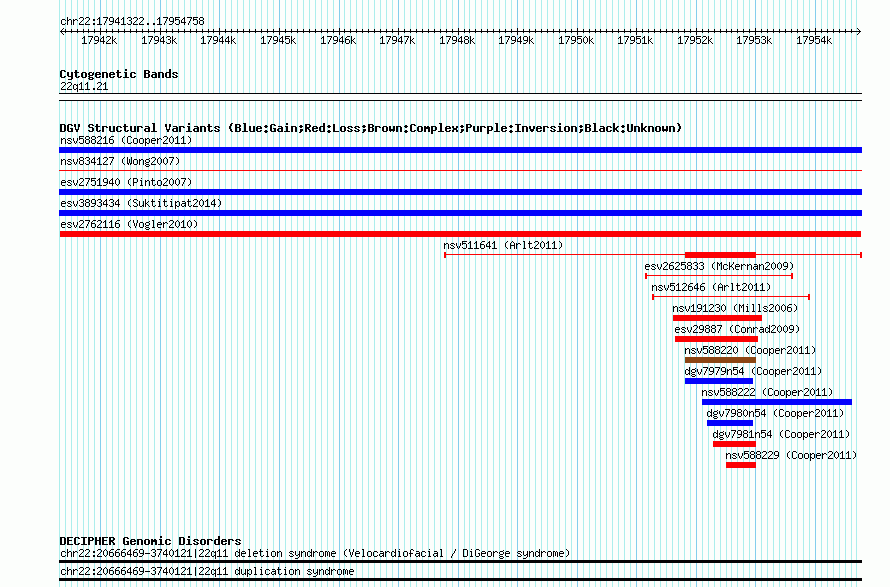Viewport: 890px width, 587px height.
Task: Click the 17947k ruler tick label
Action: pos(397,40)
